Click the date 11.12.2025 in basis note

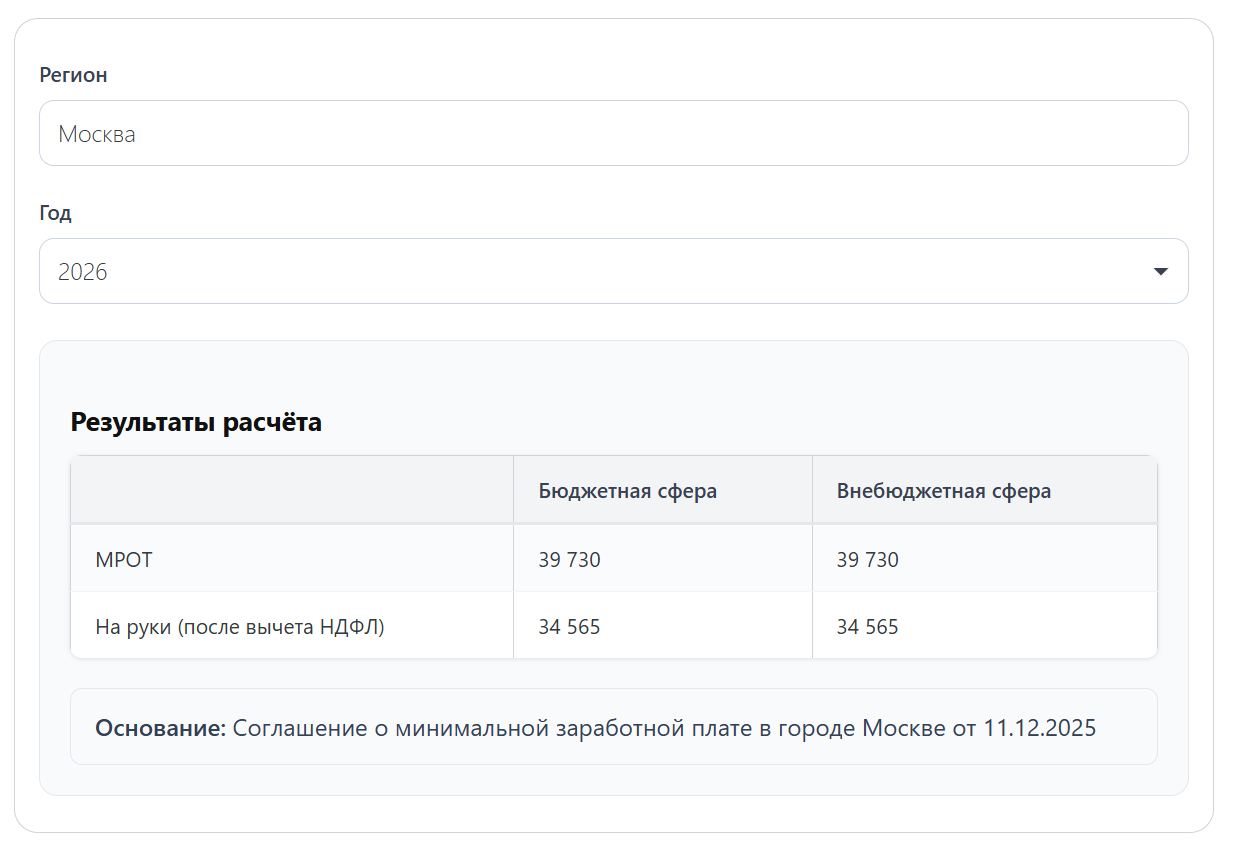[1039, 728]
